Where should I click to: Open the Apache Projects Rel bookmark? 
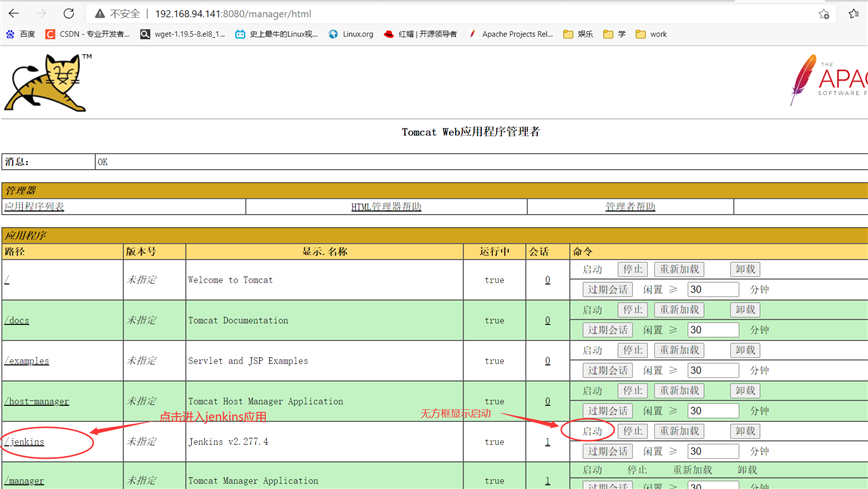(510, 34)
